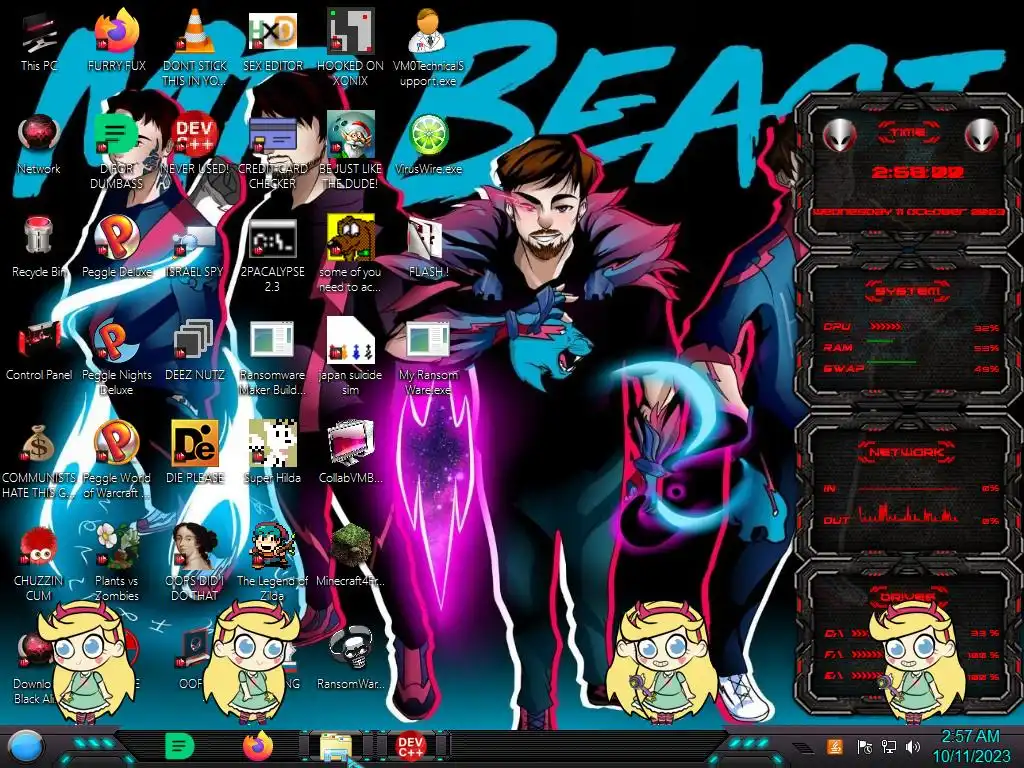Open the Action Center flag tray icon
This screenshot has height=768, width=1024.
tap(864, 746)
